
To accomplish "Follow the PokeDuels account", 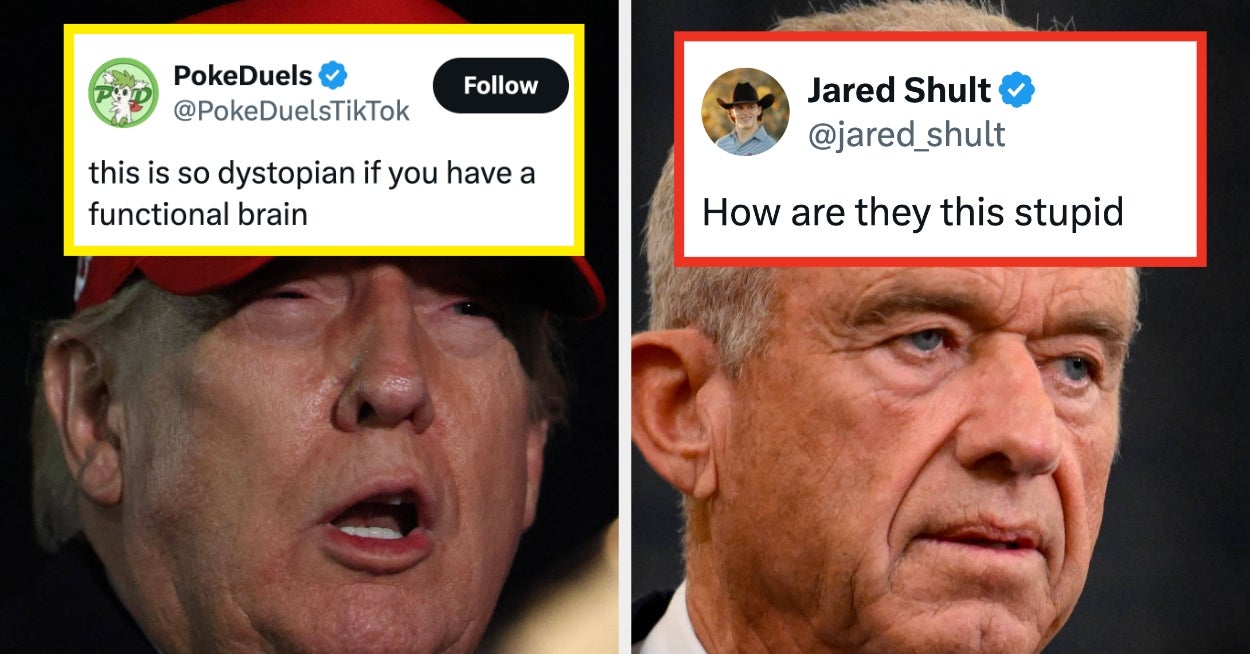I will (x=501, y=86).
